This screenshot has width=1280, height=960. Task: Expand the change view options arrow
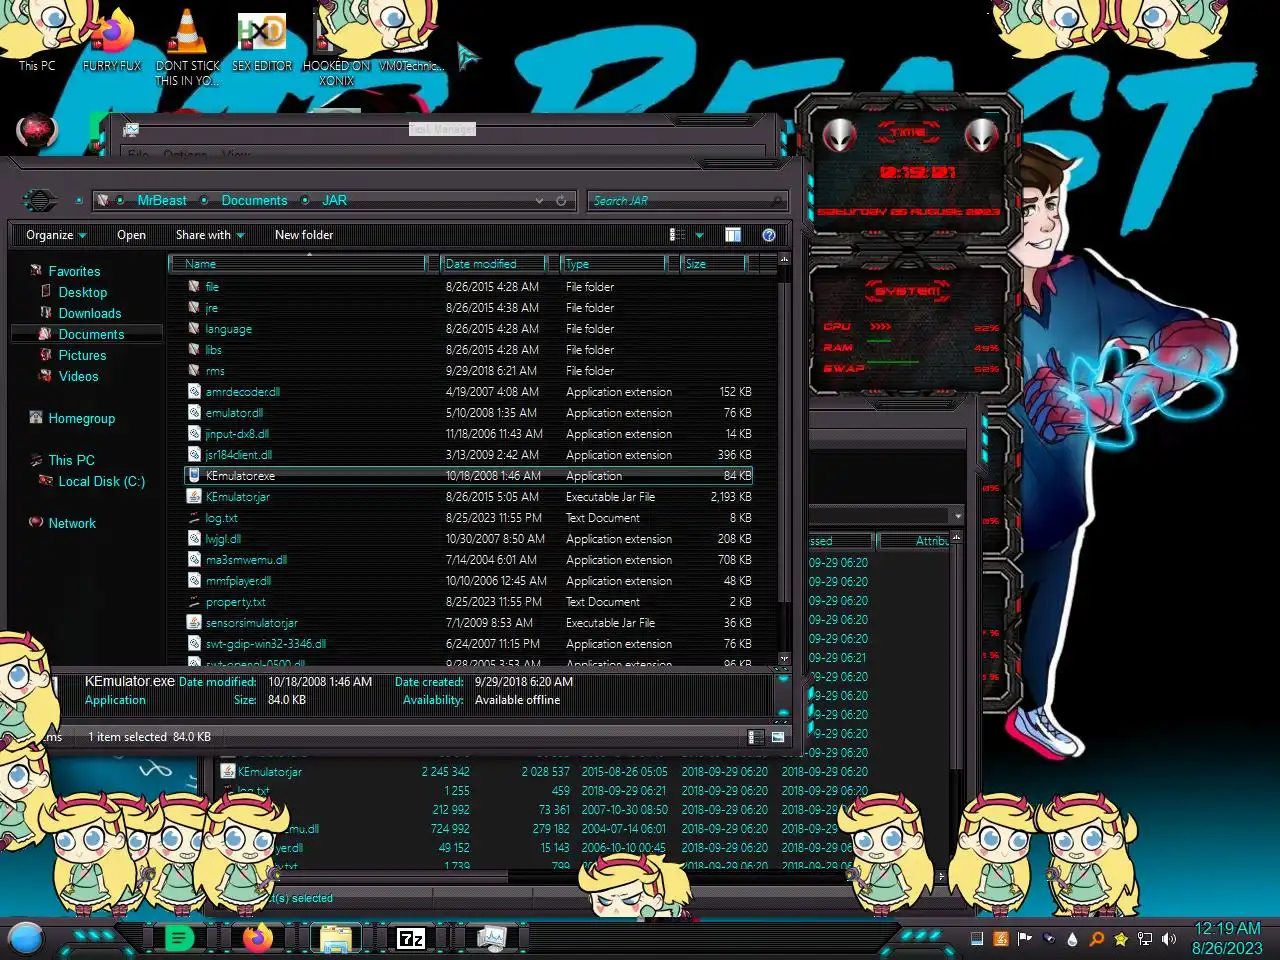[x=699, y=235]
